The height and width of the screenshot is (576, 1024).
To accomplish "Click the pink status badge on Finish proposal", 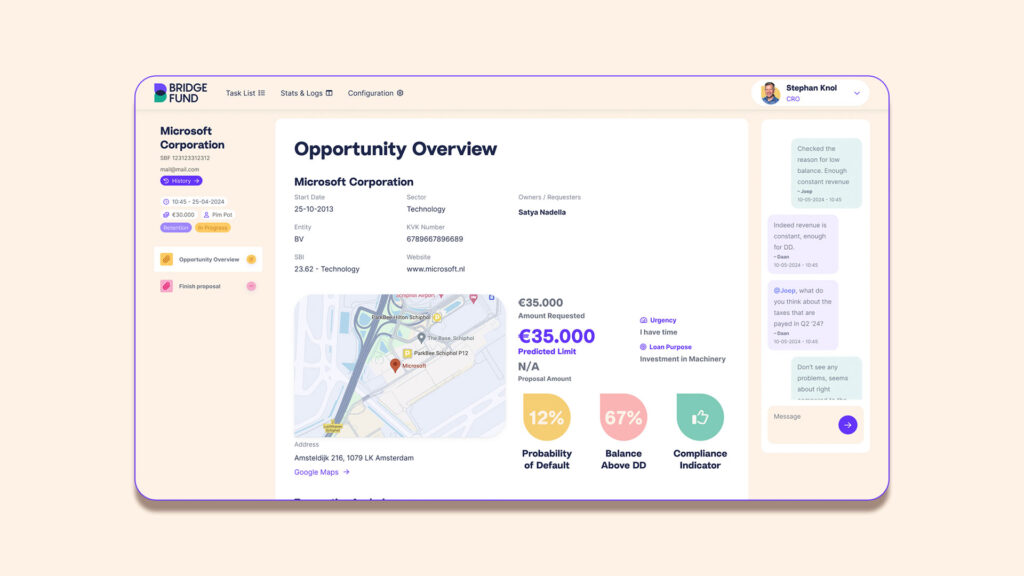I will click(x=251, y=286).
